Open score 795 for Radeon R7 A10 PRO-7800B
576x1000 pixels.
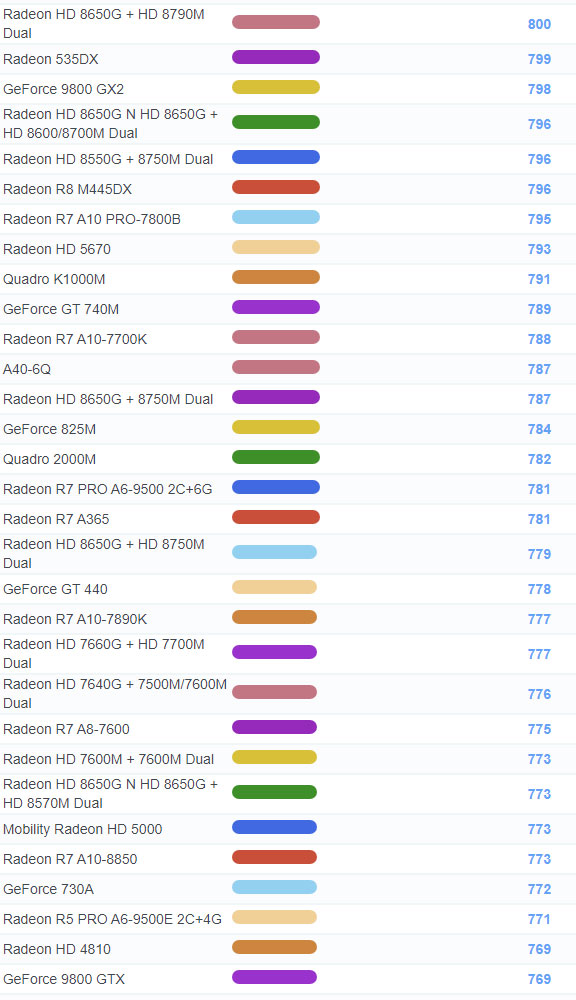(539, 219)
